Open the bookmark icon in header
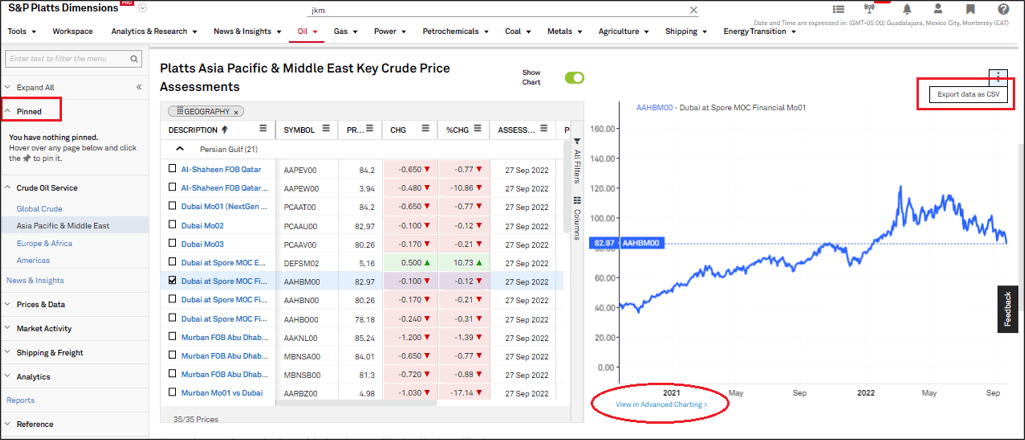This screenshot has height=440, width=1025. (x=971, y=9)
